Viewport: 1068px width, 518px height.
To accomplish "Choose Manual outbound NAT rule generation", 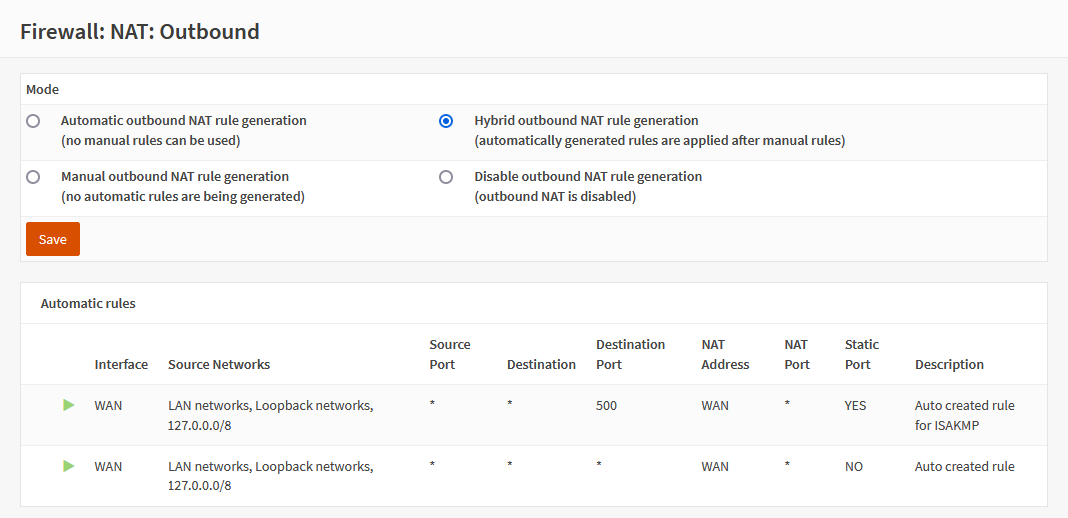I will point(33,177).
